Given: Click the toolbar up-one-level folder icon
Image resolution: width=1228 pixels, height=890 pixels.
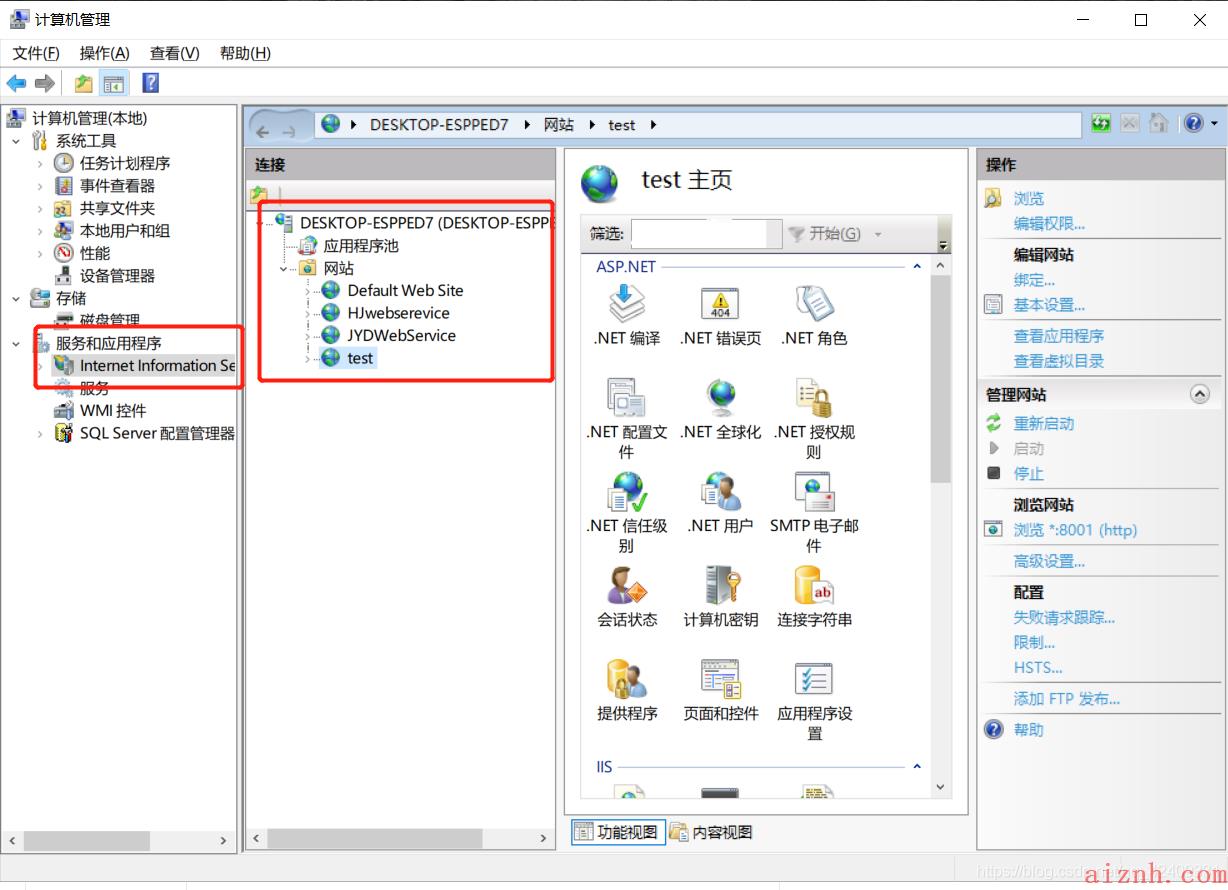Looking at the screenshot, I should click(84, 83).
